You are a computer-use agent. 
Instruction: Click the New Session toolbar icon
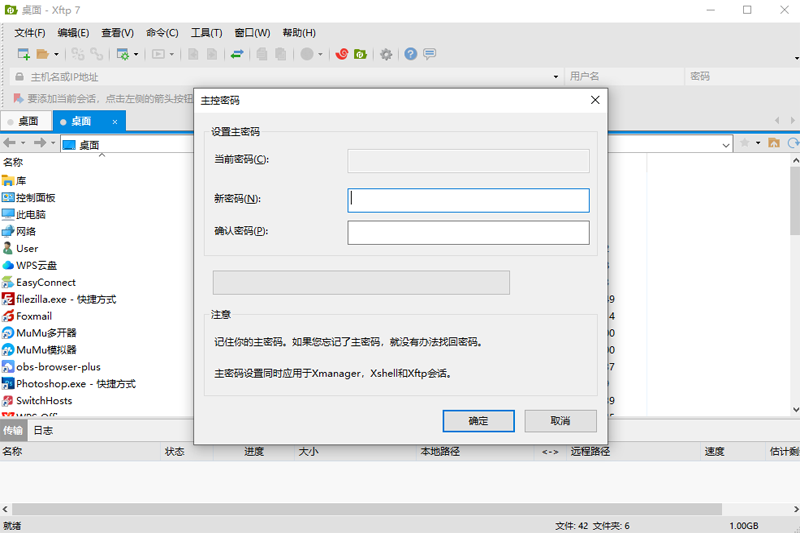[22, 54]
